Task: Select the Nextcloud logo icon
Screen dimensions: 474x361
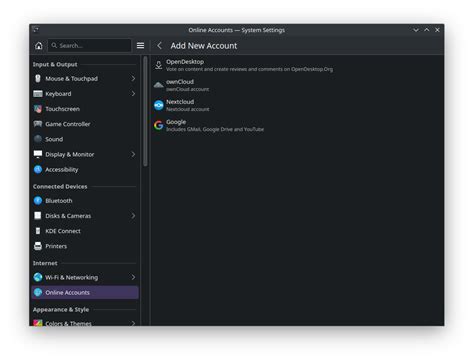Action: tap(159, 105)
